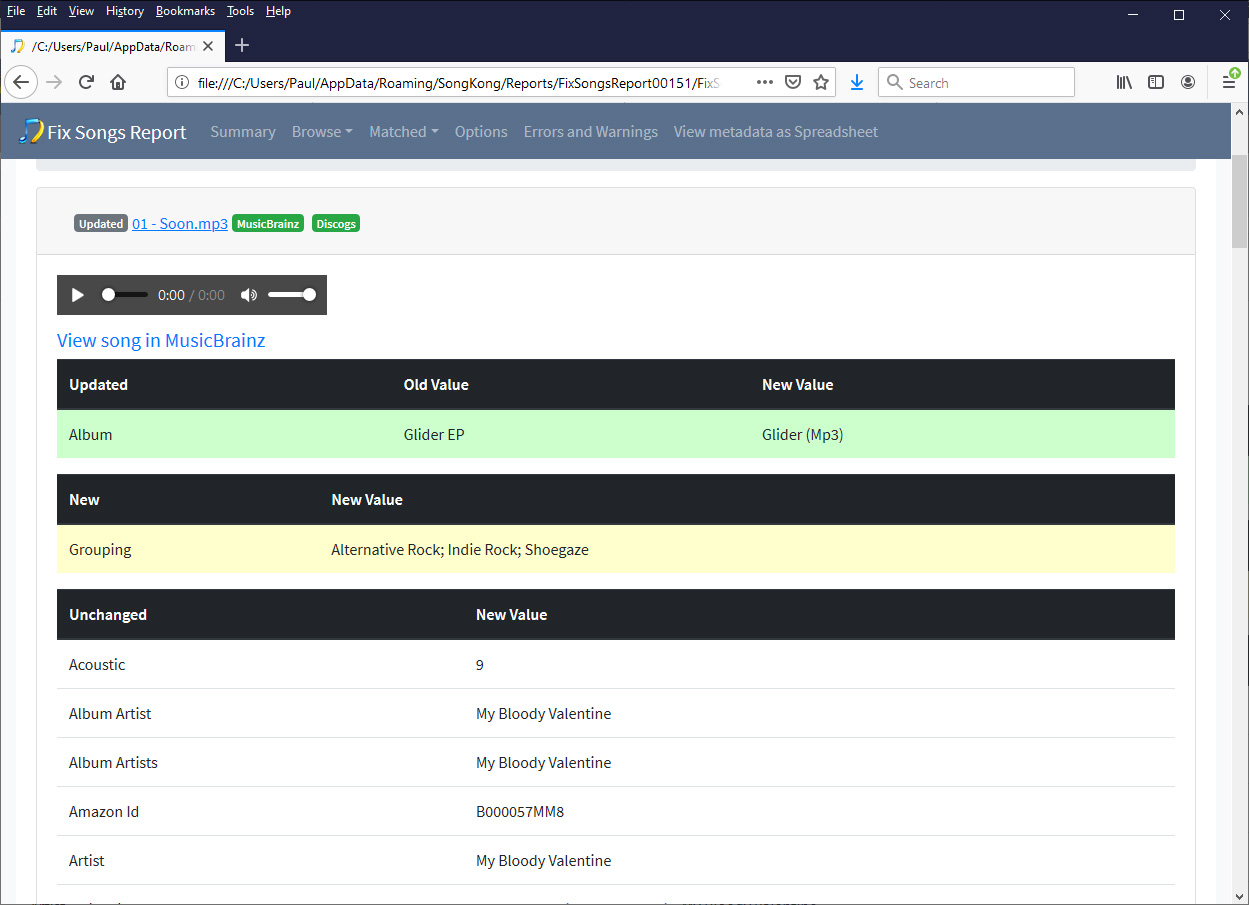Viewport: 1249px width, 905px height.
Task: Click the grey Updated badge
Action: tap(101, 224)
